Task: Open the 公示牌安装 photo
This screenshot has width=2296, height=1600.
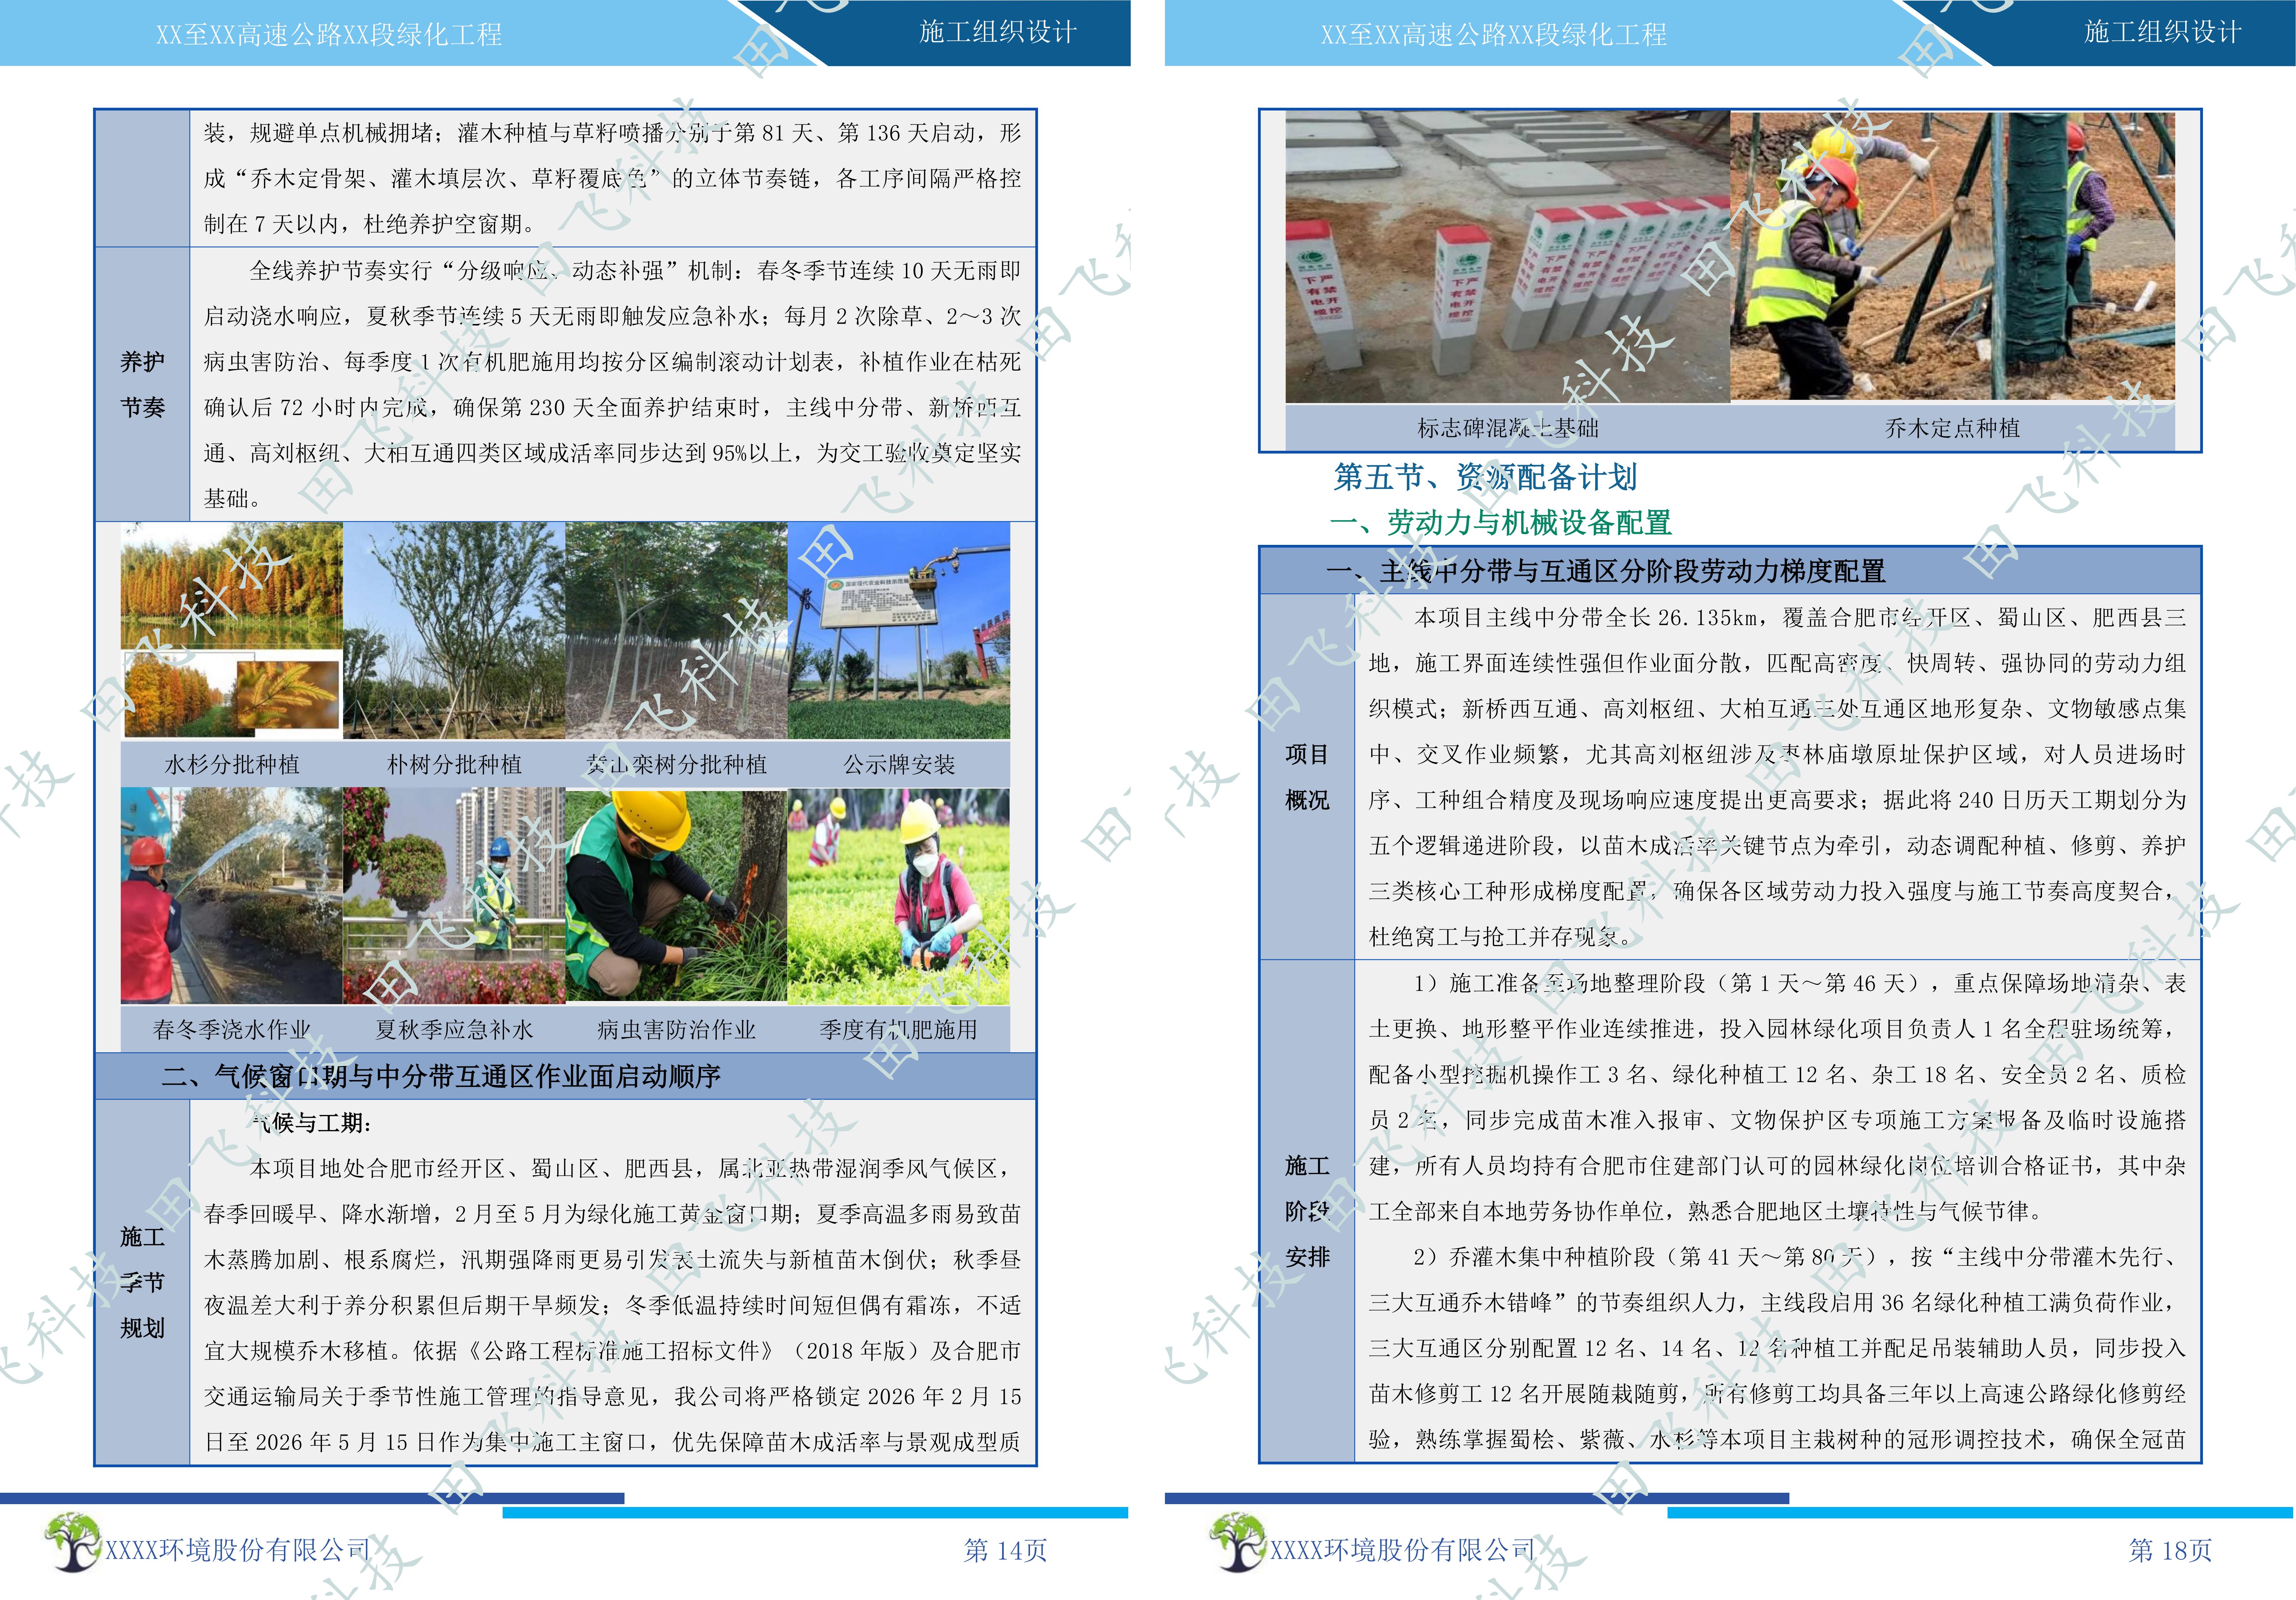Action: click(x=899, y=630)
